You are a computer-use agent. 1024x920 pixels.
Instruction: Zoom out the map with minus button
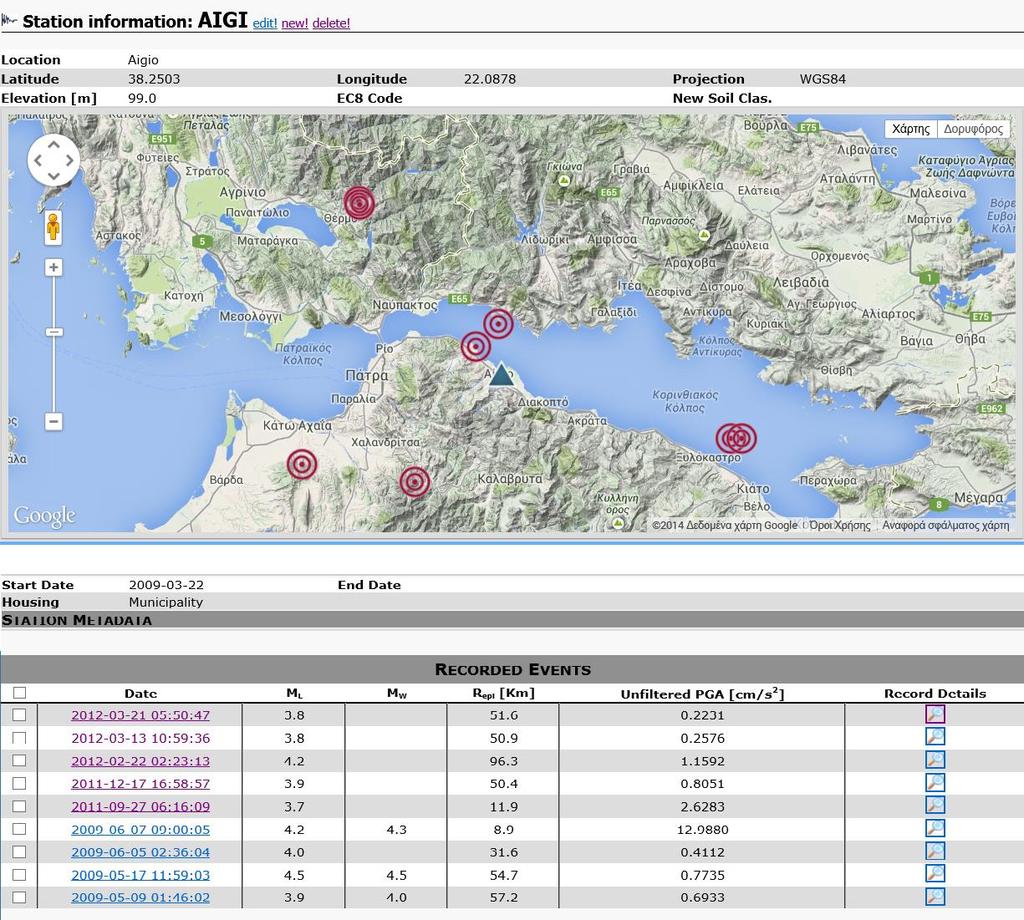tap(54, 421)
